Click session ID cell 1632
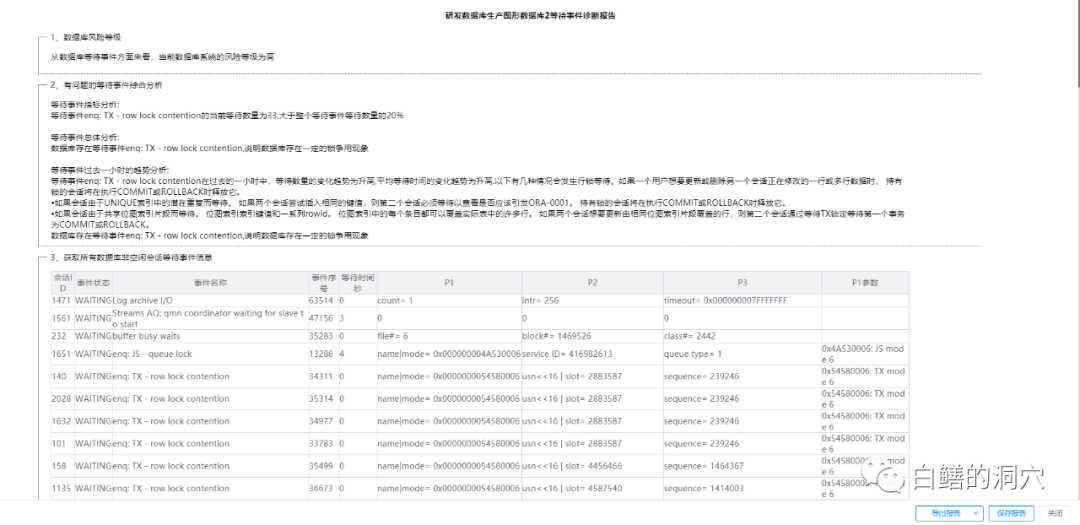Screen dimensions: 1080x525 [x=61, y=421]
